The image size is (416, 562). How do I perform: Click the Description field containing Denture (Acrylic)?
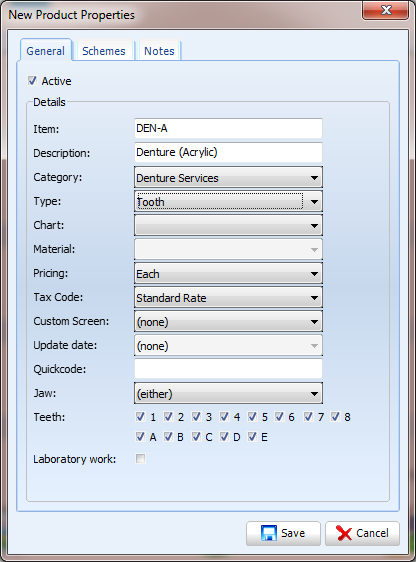click(x=228, y=152)
